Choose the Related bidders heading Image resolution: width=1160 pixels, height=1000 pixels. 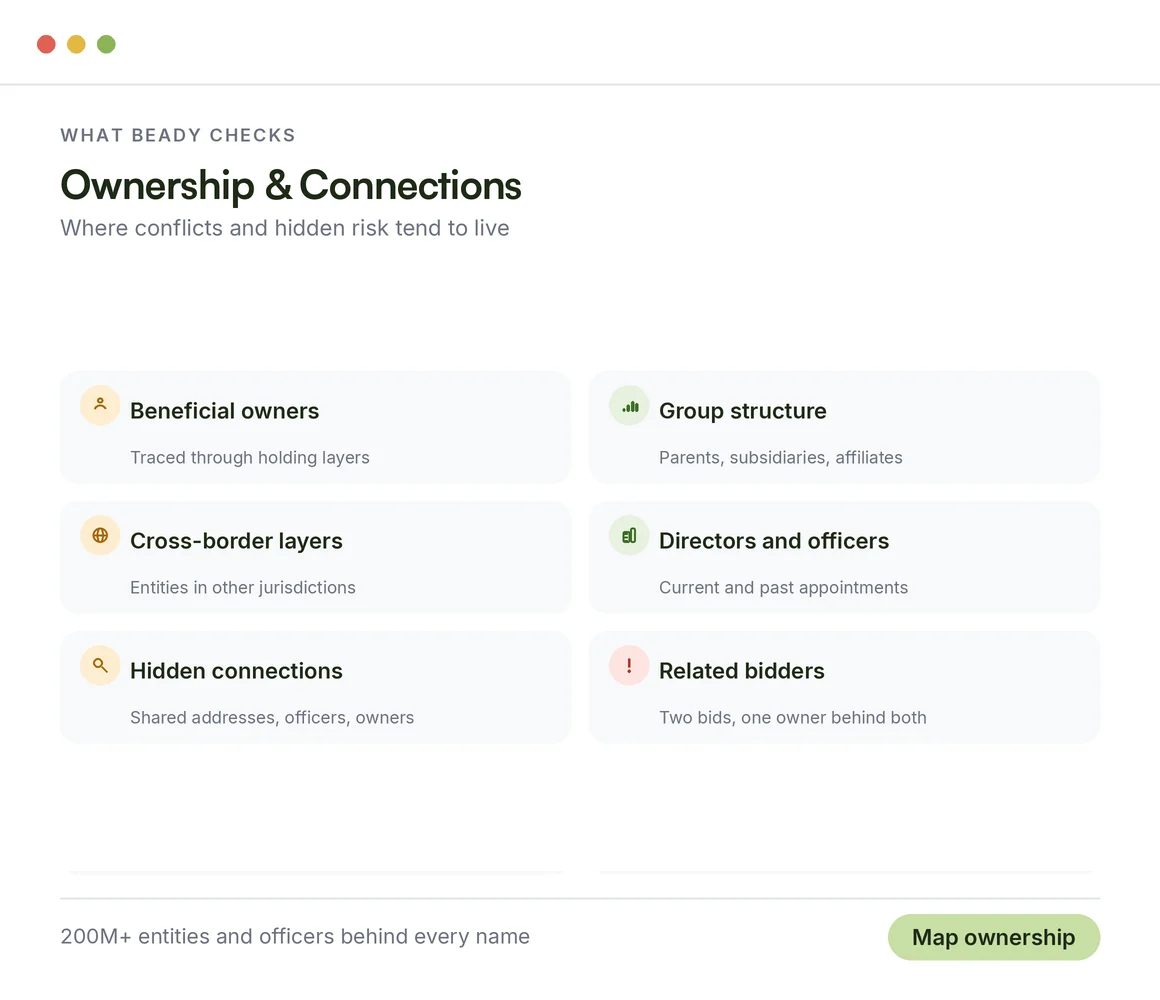(x=741, y=671)
